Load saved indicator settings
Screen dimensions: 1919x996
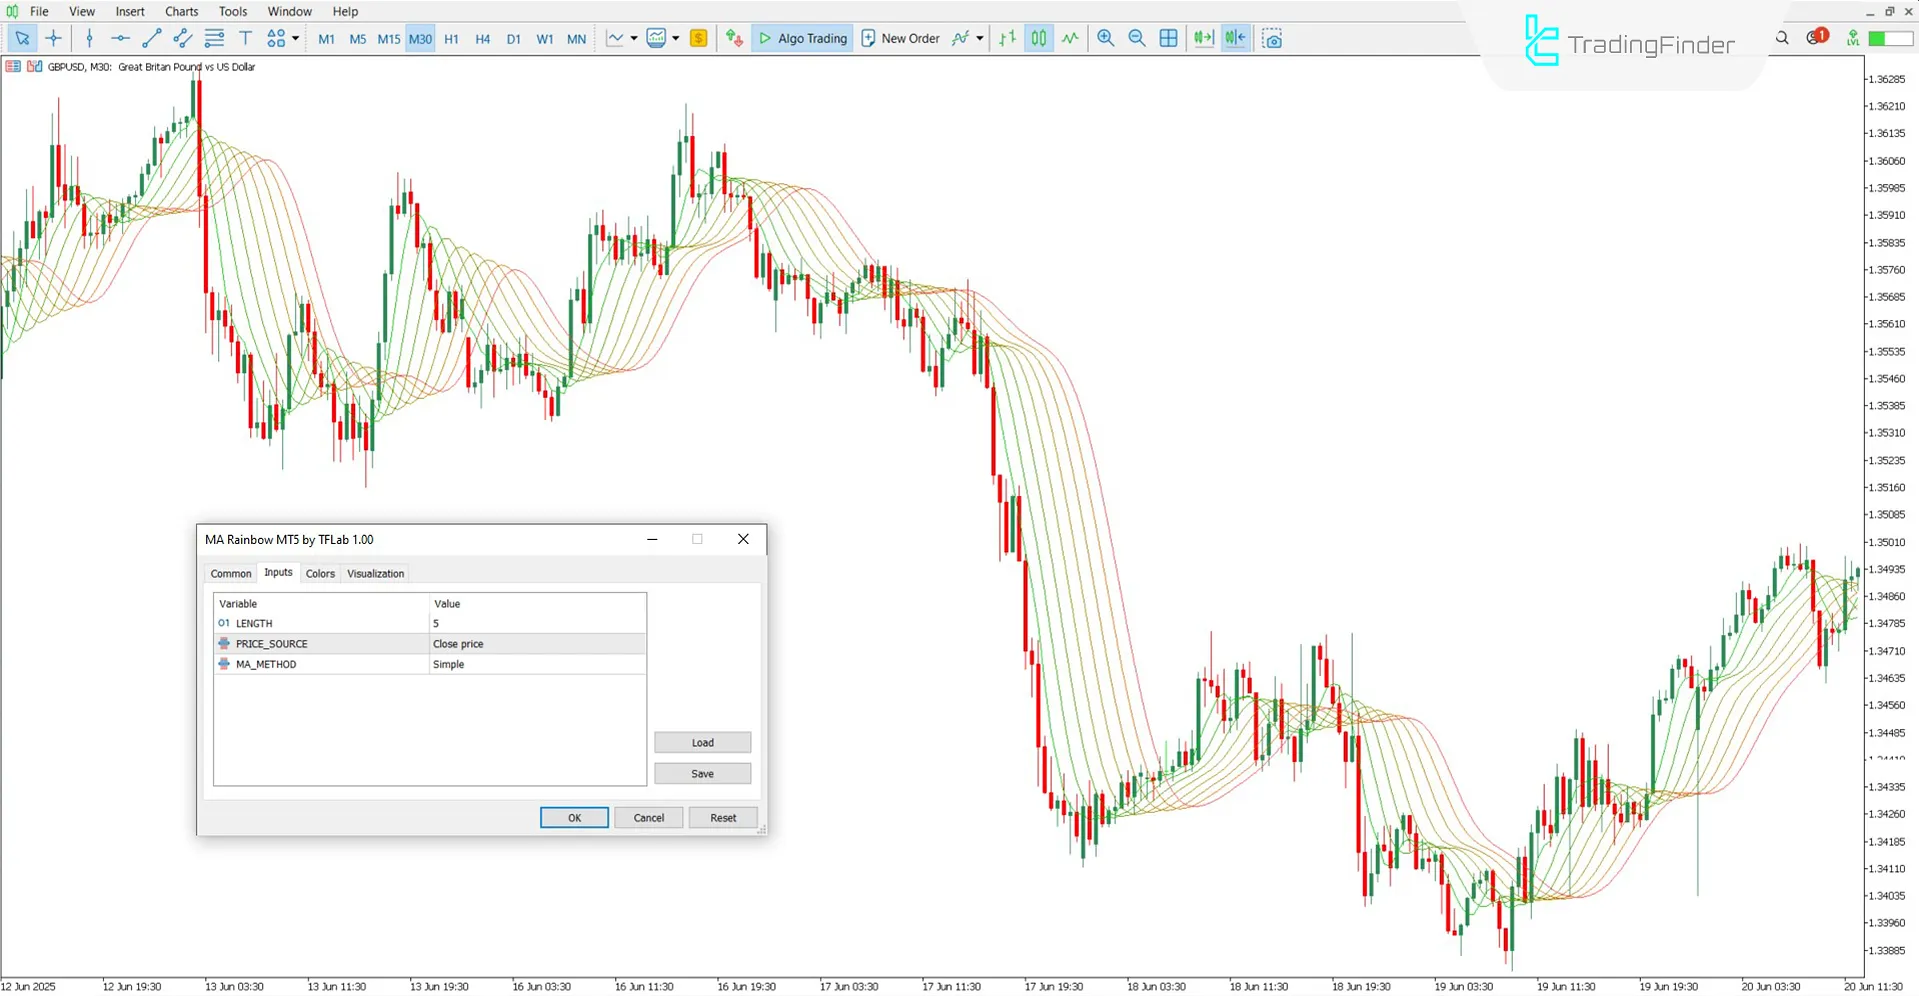[x=702, y=742]
